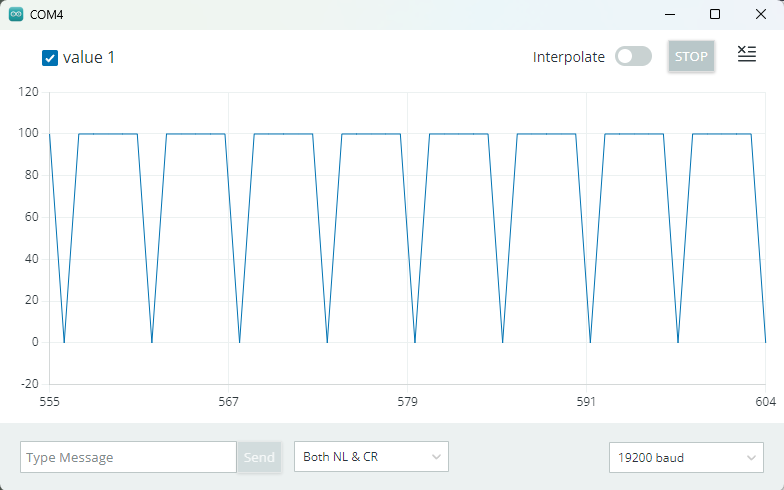Uncheck the value 1 checkbox
Image resolution: width=784 pixels, height=490 pixels.
(50, 58)
